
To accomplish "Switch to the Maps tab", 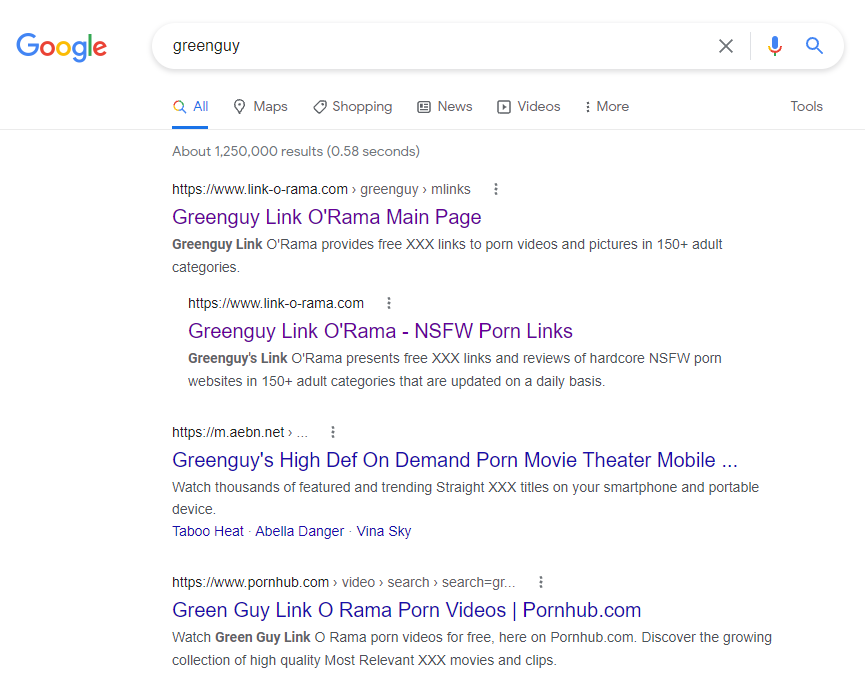I will click(260, 106).
